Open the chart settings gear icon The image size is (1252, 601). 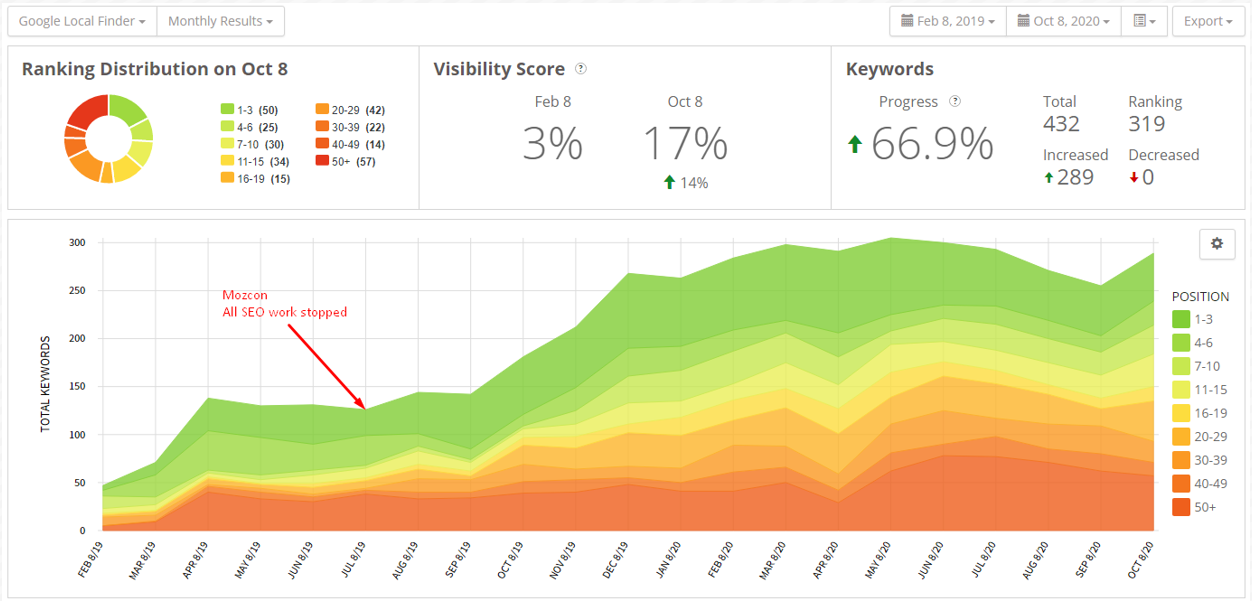(x=1217, y=244)
